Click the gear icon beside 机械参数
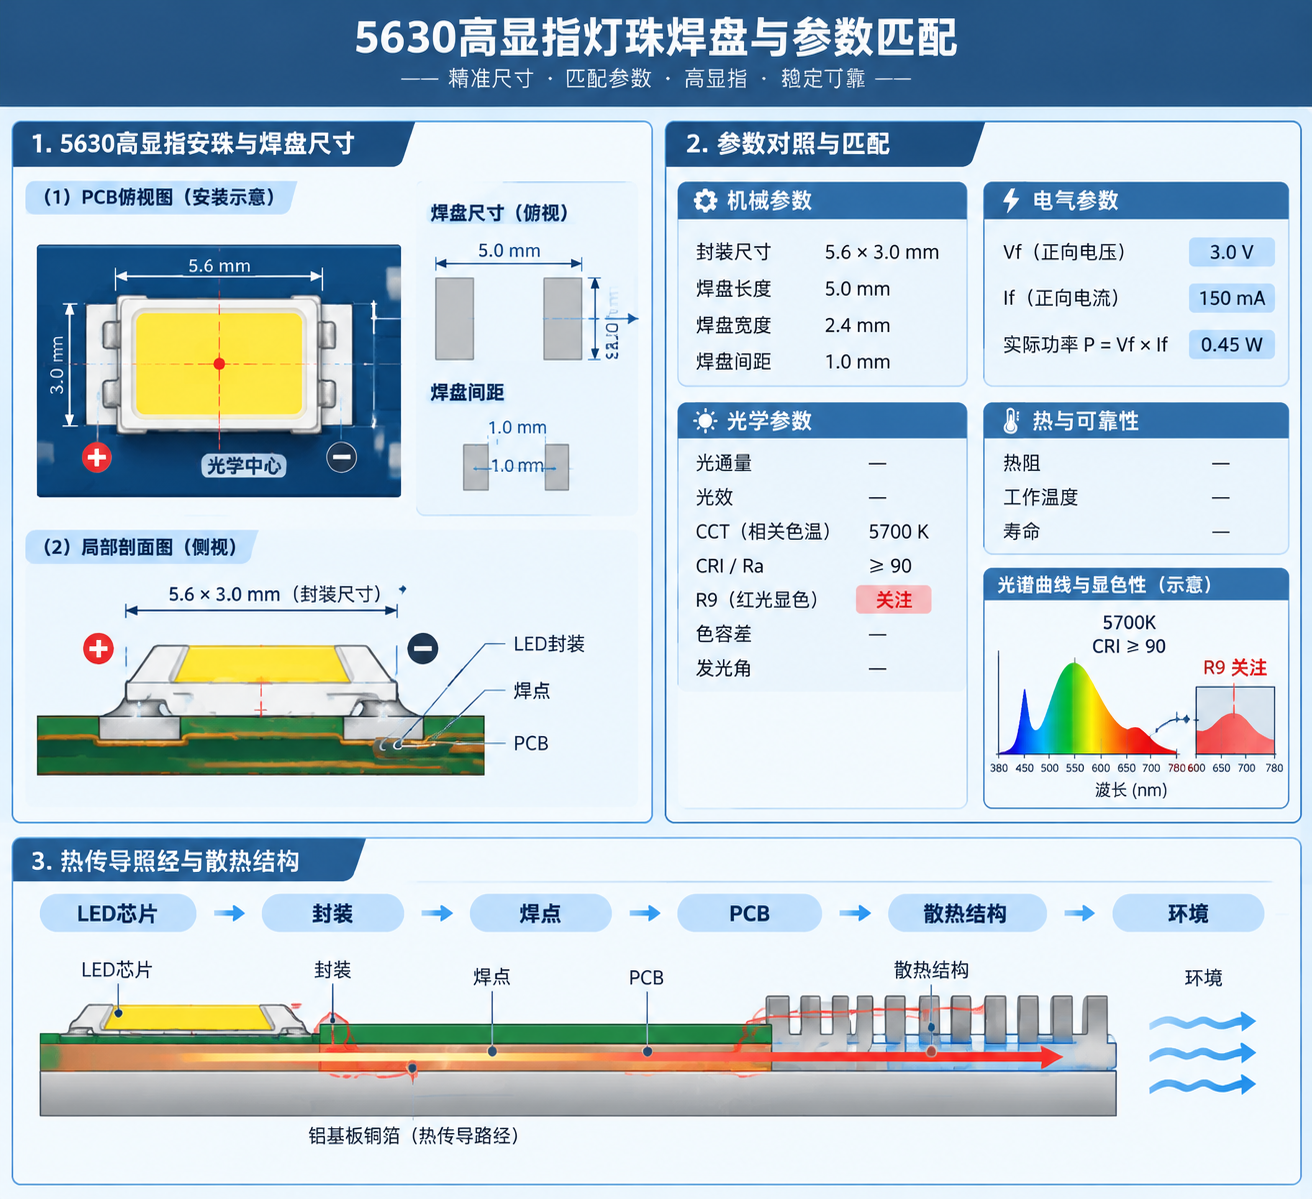The image size is (1312, 1199). [x=705, y=200]
